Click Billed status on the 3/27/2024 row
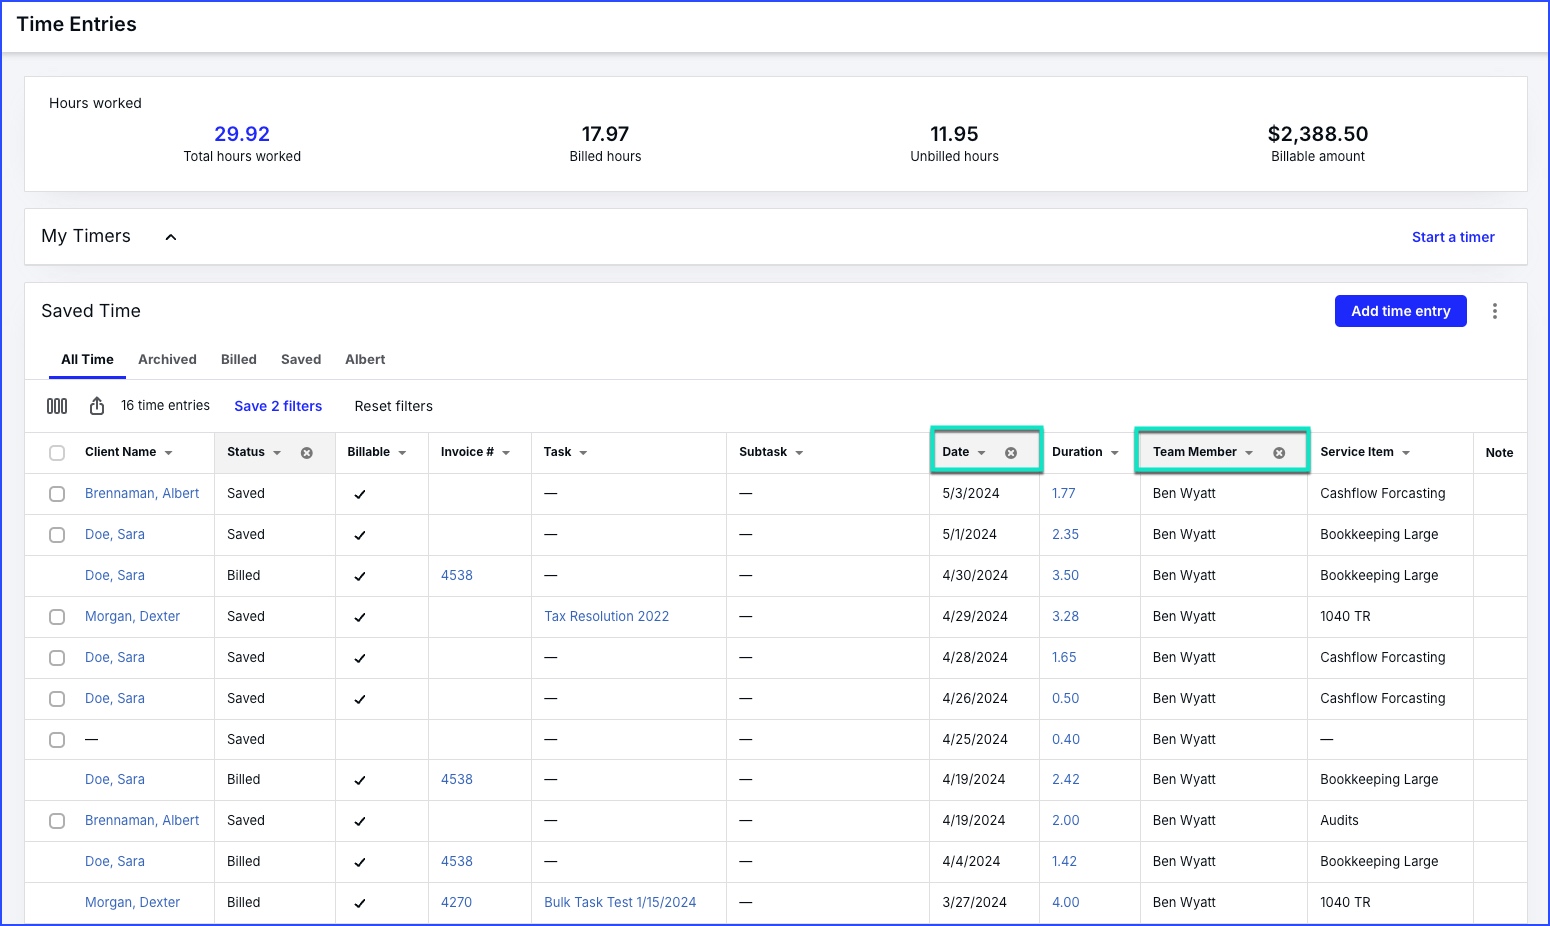The width and height of the screenshot is (1550, 926). 243,902
